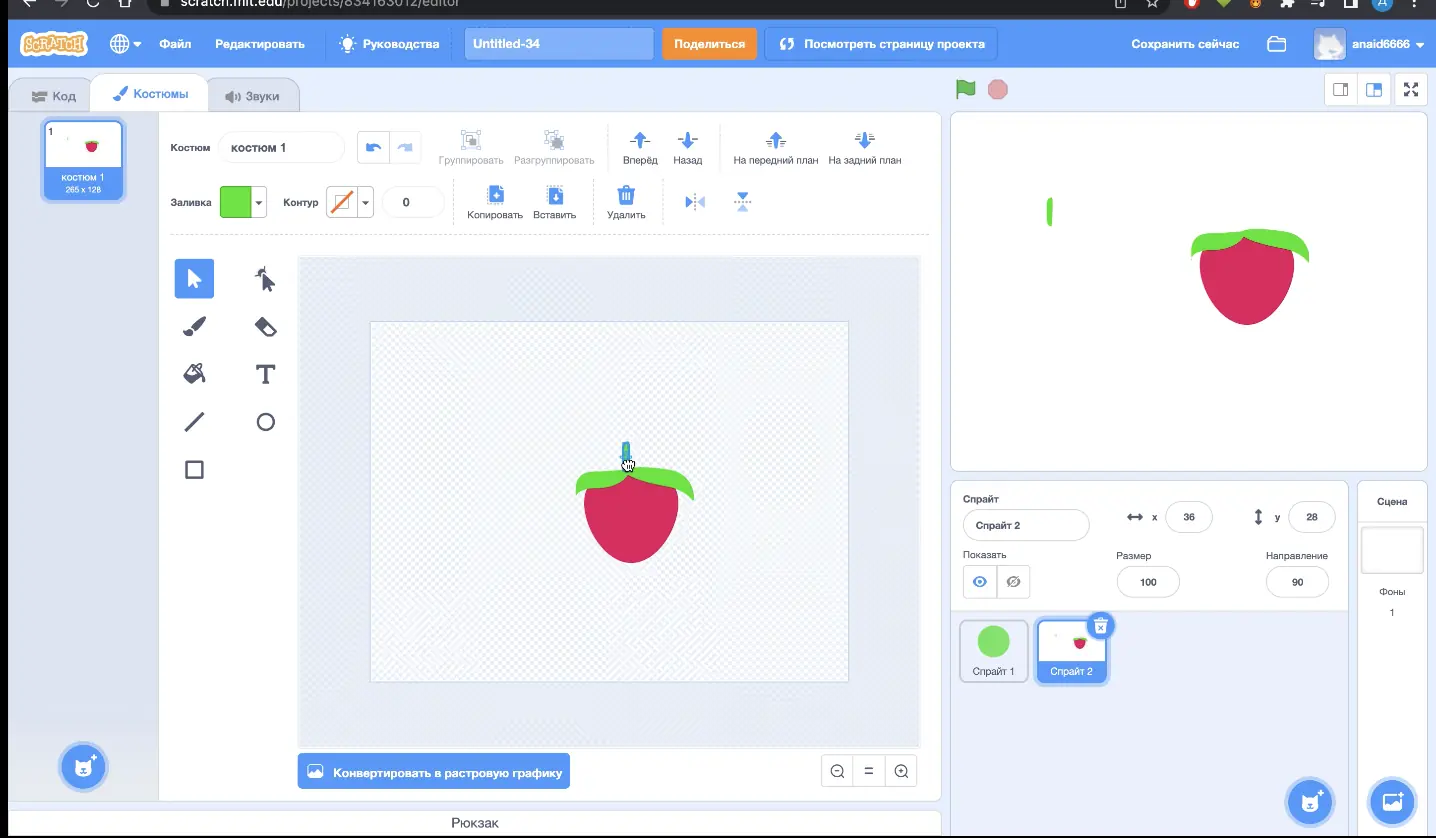This screenshot has width=1436, height=838.
Task: Flip selection horizontally
Action: tap(695, 202)
